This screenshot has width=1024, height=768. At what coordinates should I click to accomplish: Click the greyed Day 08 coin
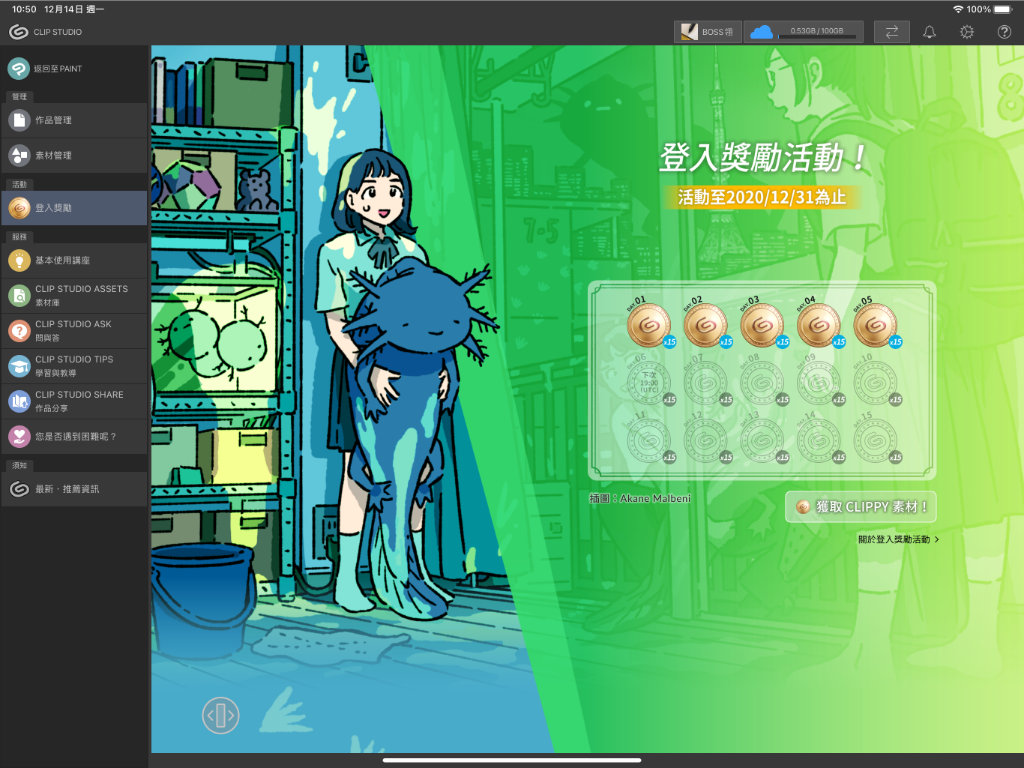tap(762, 382)
